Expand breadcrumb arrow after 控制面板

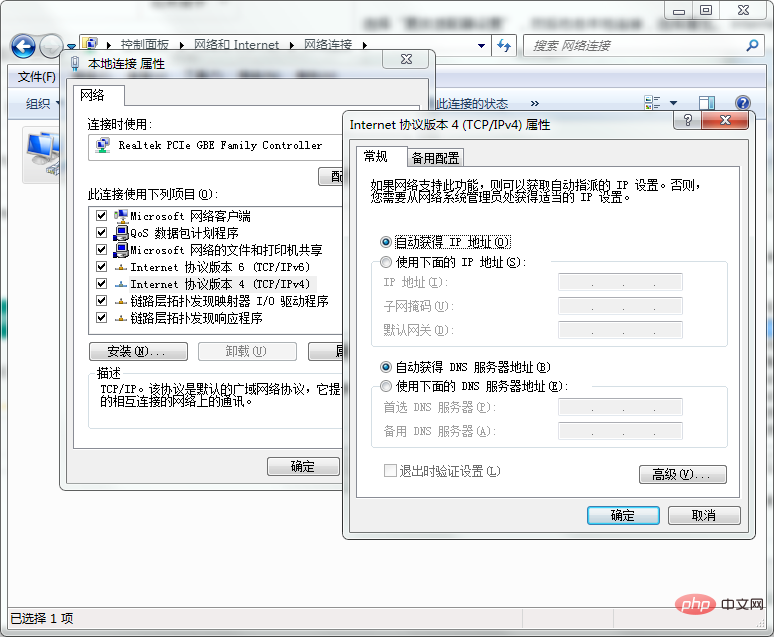point(182,45)
